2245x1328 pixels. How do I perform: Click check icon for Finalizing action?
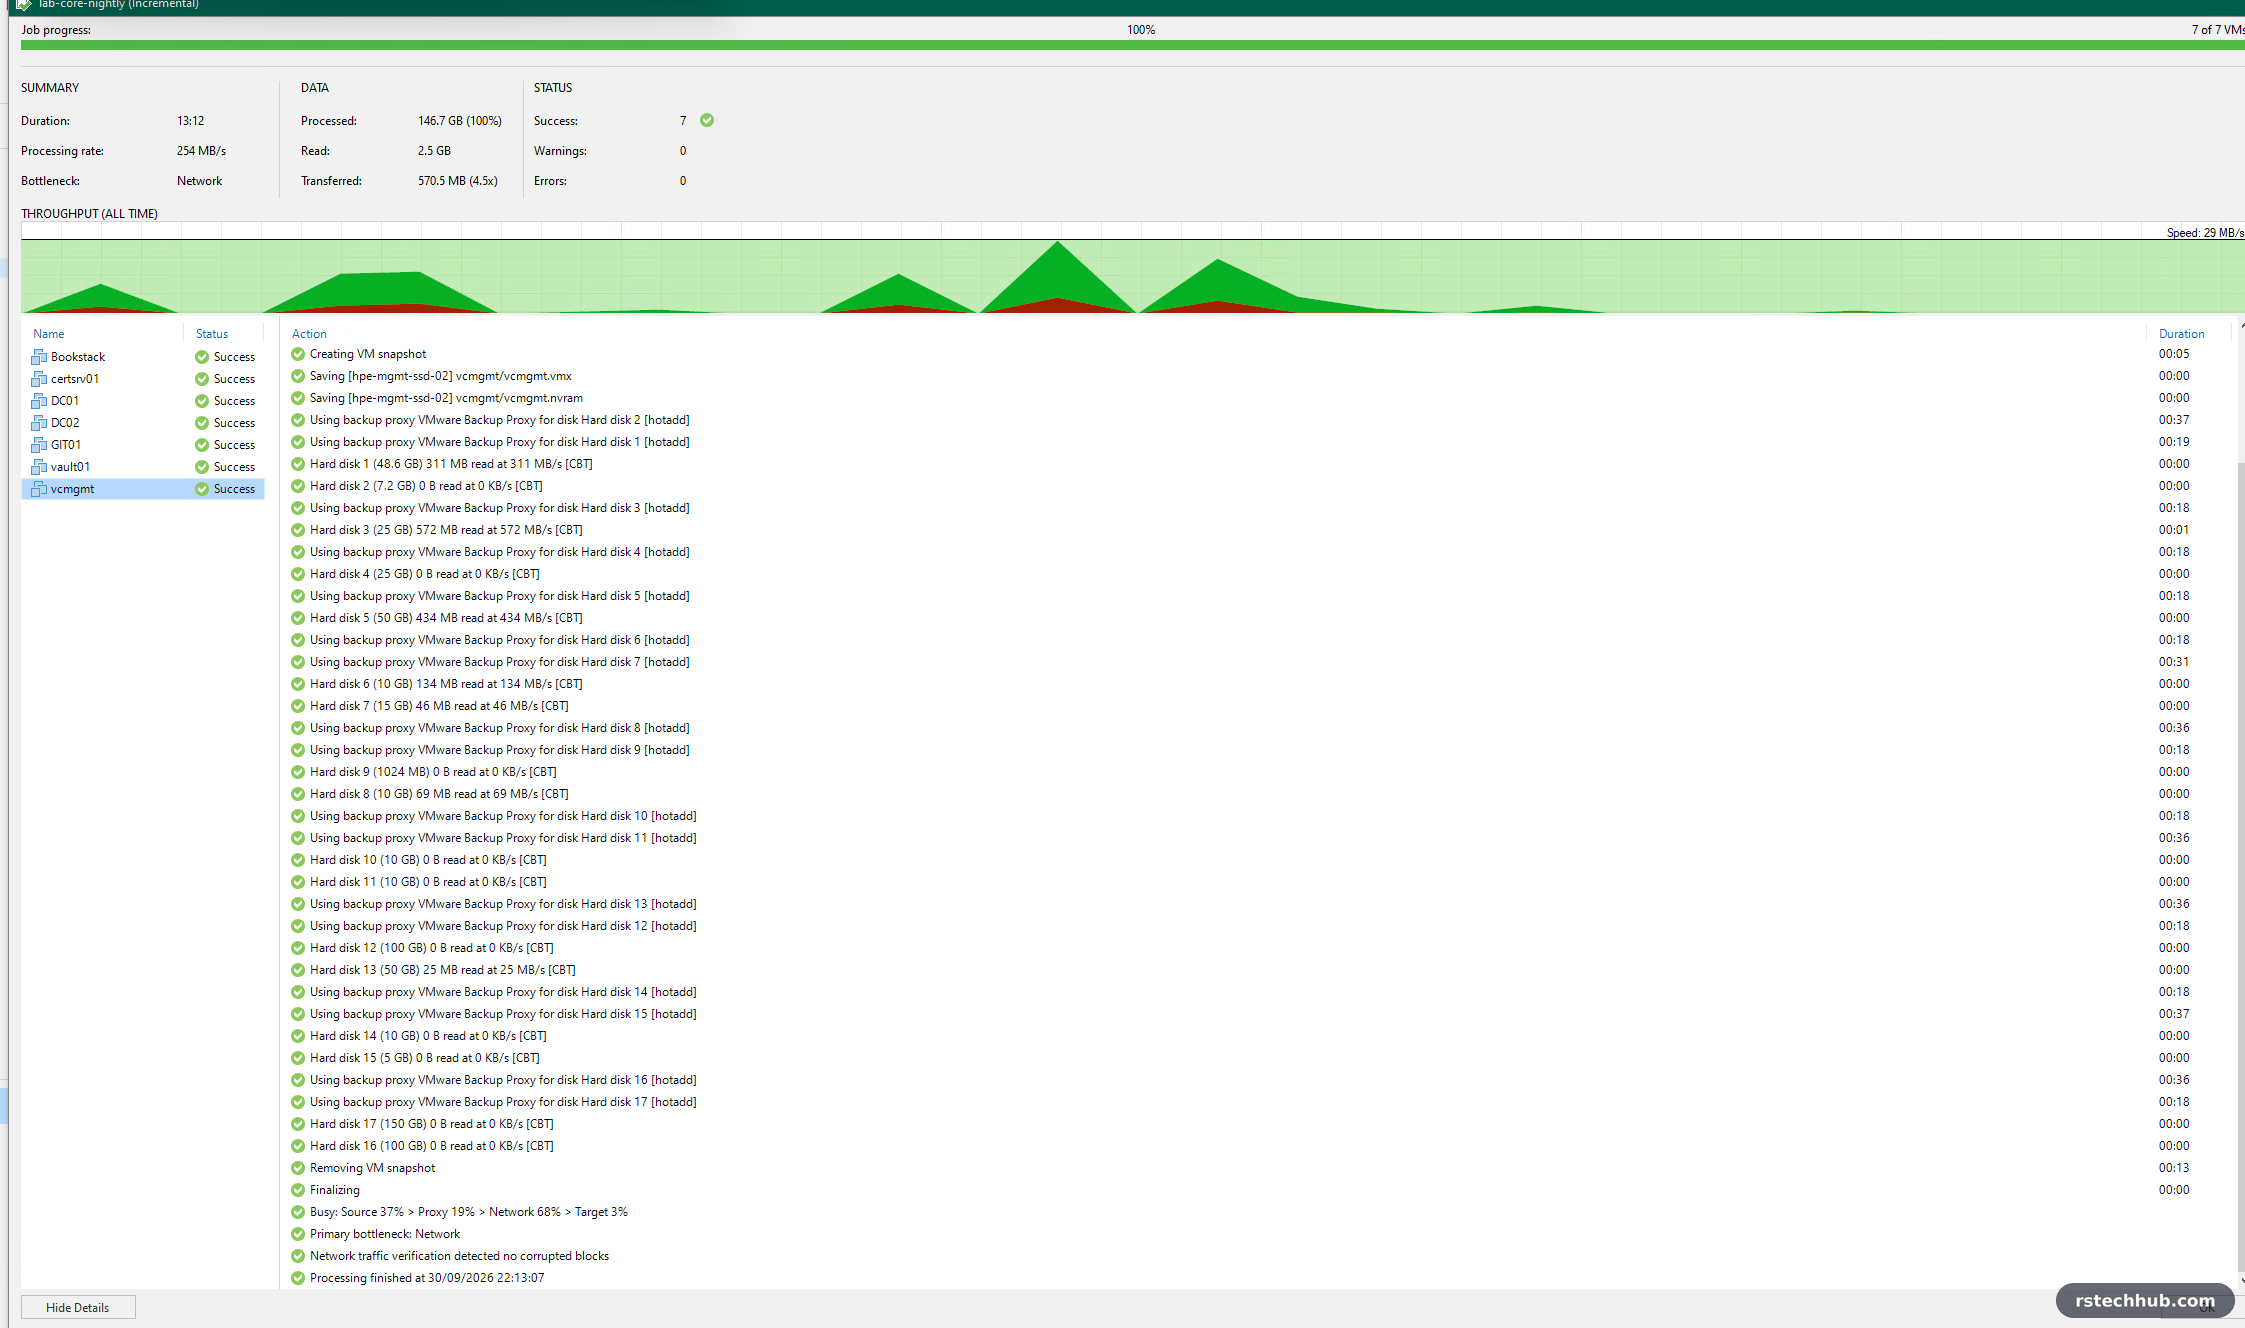298,1190
